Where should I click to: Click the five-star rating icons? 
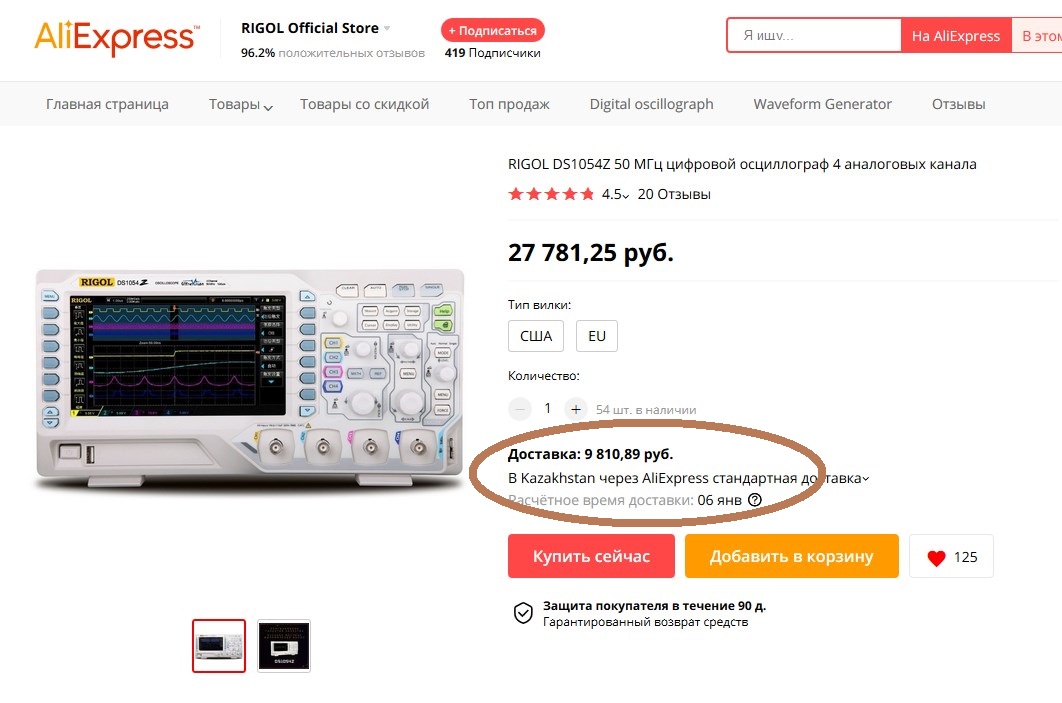coord(551,194)
